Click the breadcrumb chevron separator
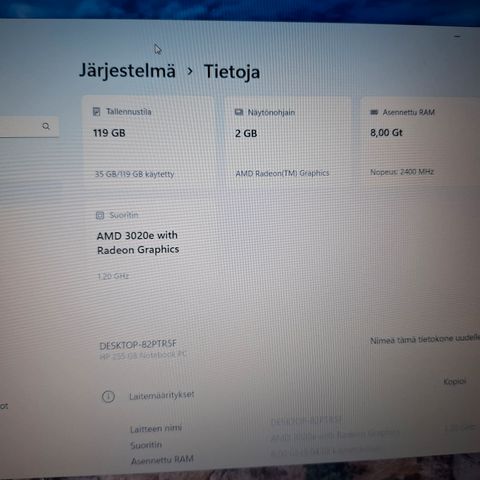This screenshot has height=480, width=480. pyautogui.click(x=190, y=71)
